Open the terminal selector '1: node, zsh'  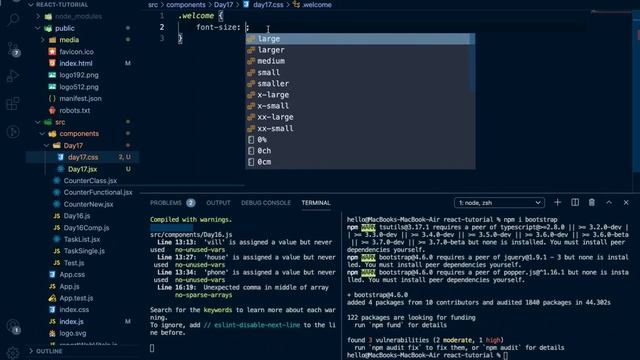pos(499,203)
